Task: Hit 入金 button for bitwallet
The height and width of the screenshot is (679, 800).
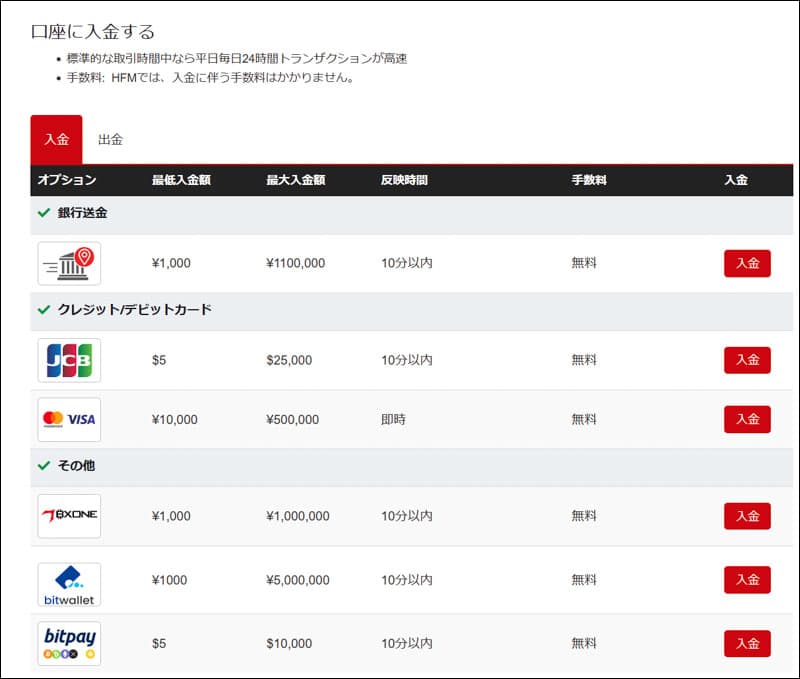Action: 747,580
